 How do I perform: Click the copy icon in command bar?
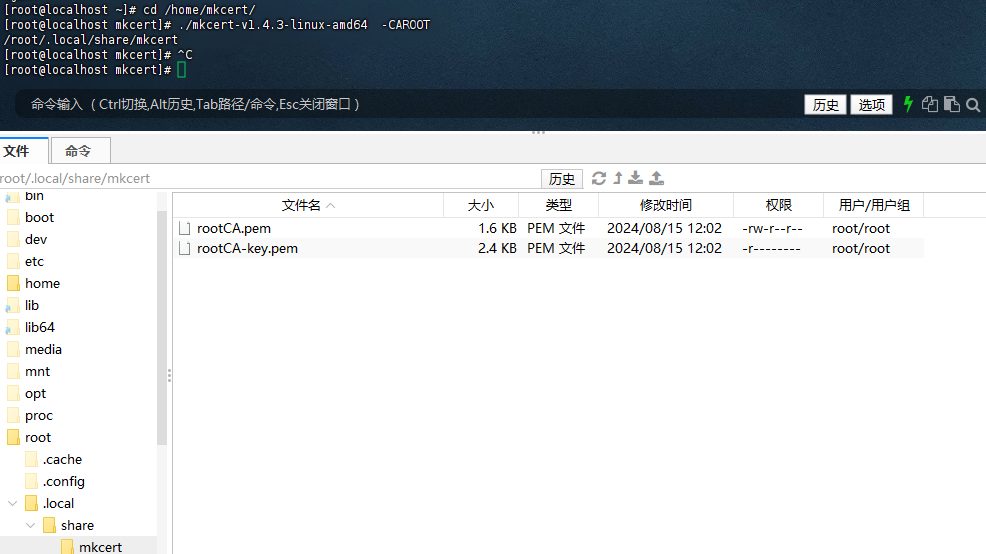(x=930, y=104)
